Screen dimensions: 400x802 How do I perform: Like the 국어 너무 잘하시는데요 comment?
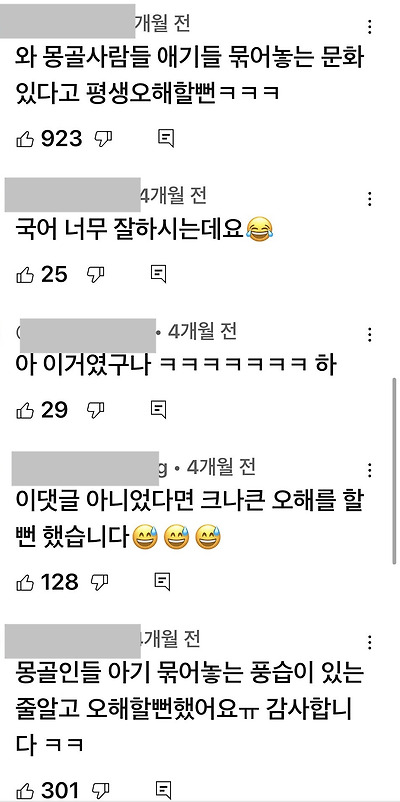pos(25,275)
